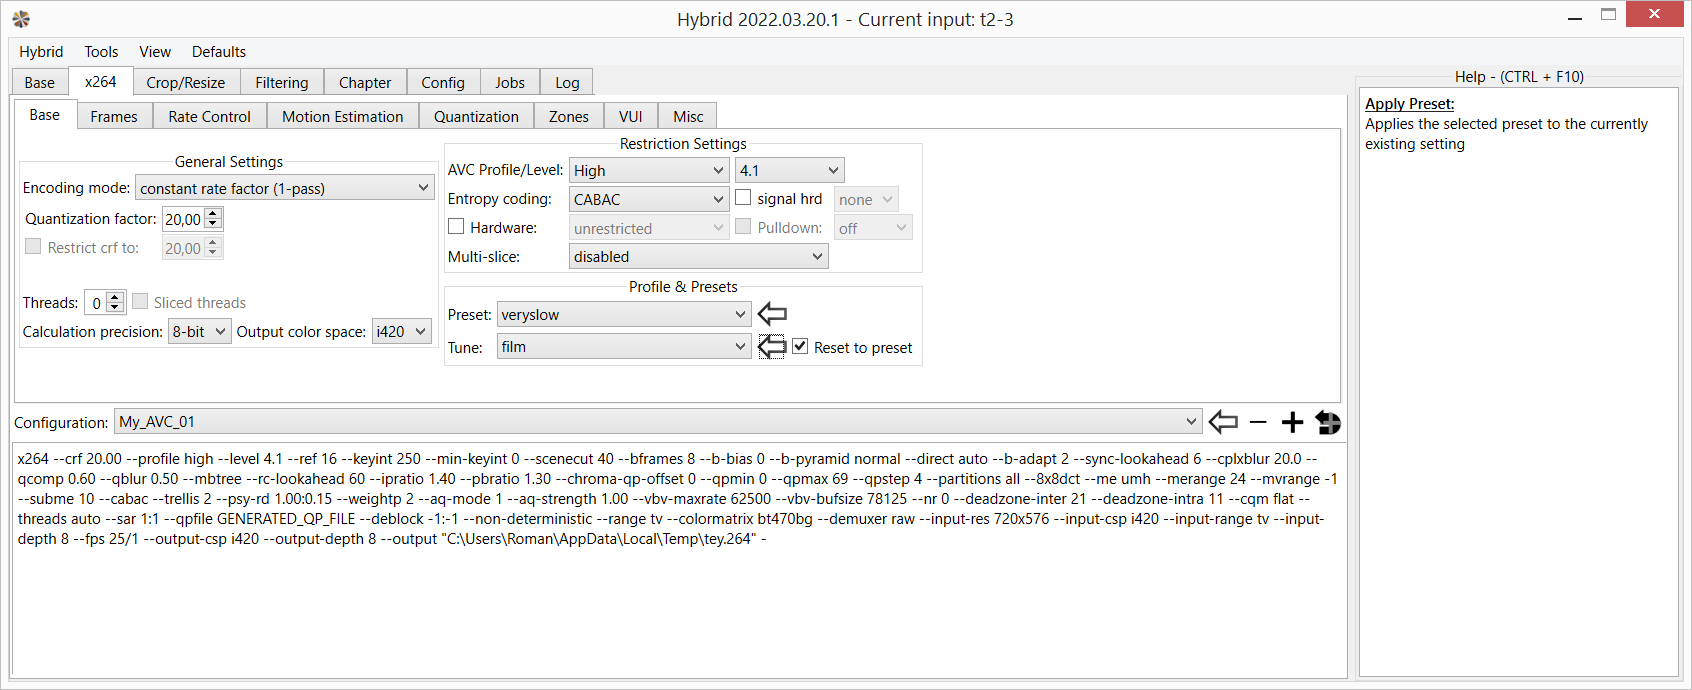Open the Entropy coding CABAC dropdown
This screenshot has height=690, width=1692.
[x=648, y=199]
